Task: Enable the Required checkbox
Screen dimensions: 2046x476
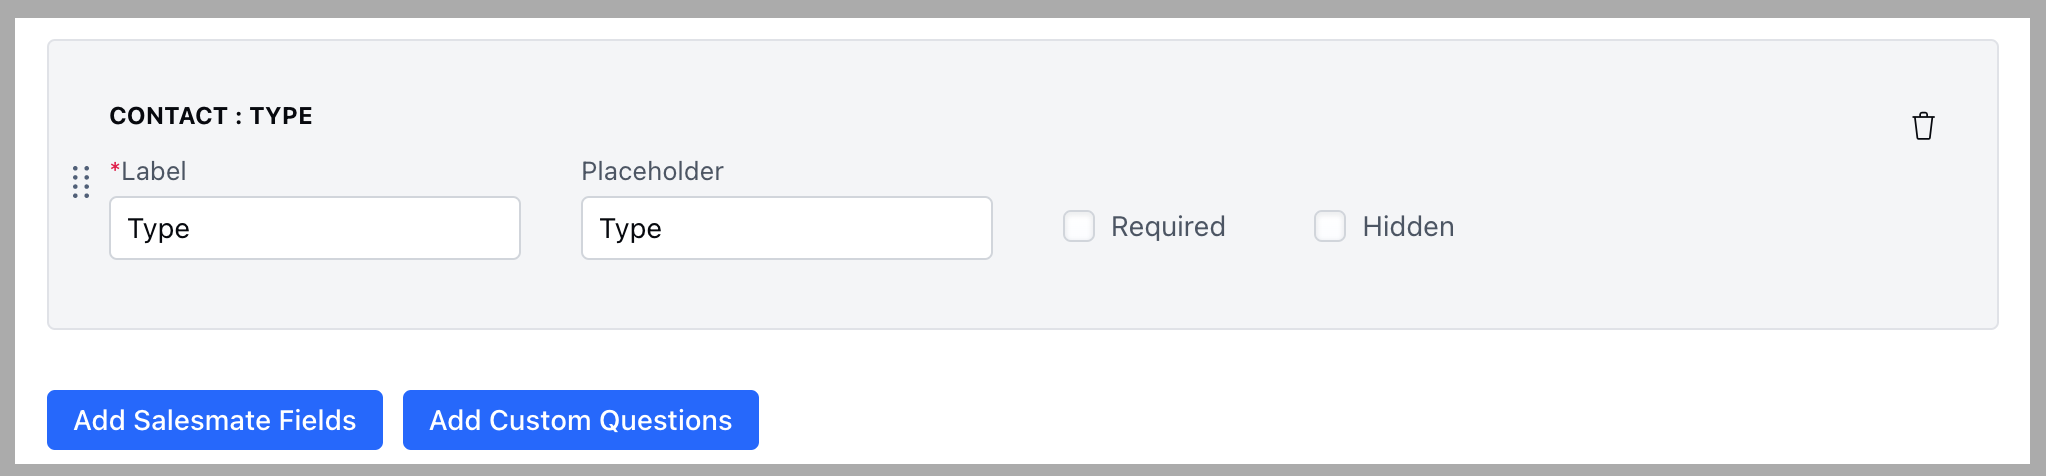Action: [1079, 226]
